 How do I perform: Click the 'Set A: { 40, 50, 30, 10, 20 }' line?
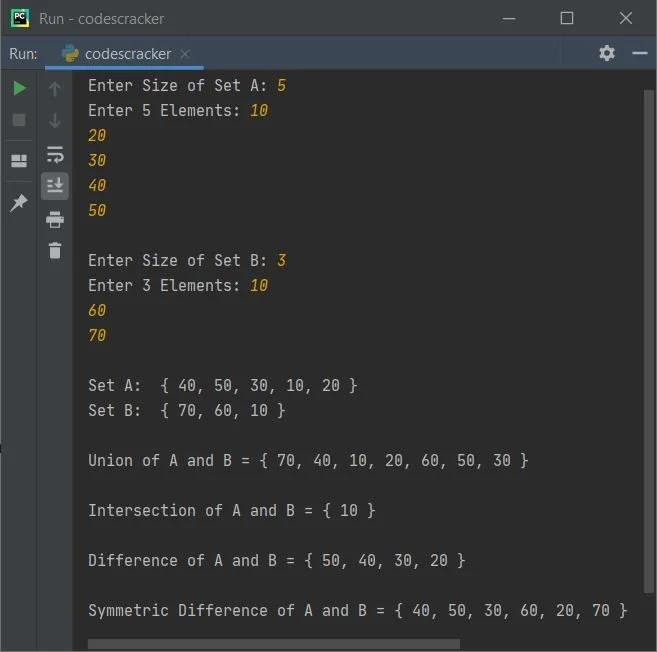click(223, 386)
